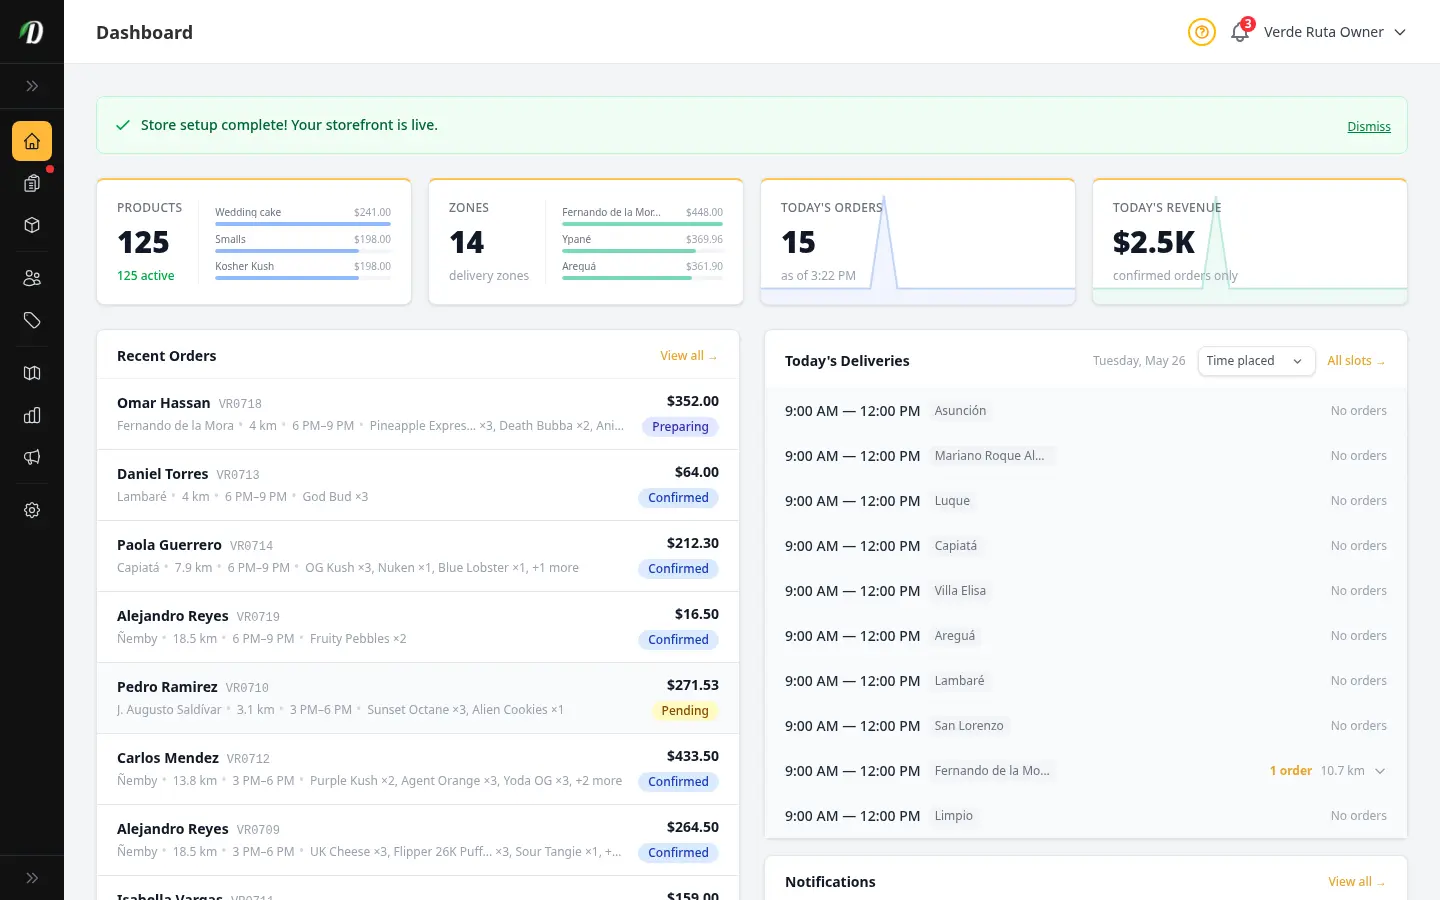This screenshot has width=1440, height=900.
Task: Select the Villa Elisa zone tag
Action: coord(960,591)
